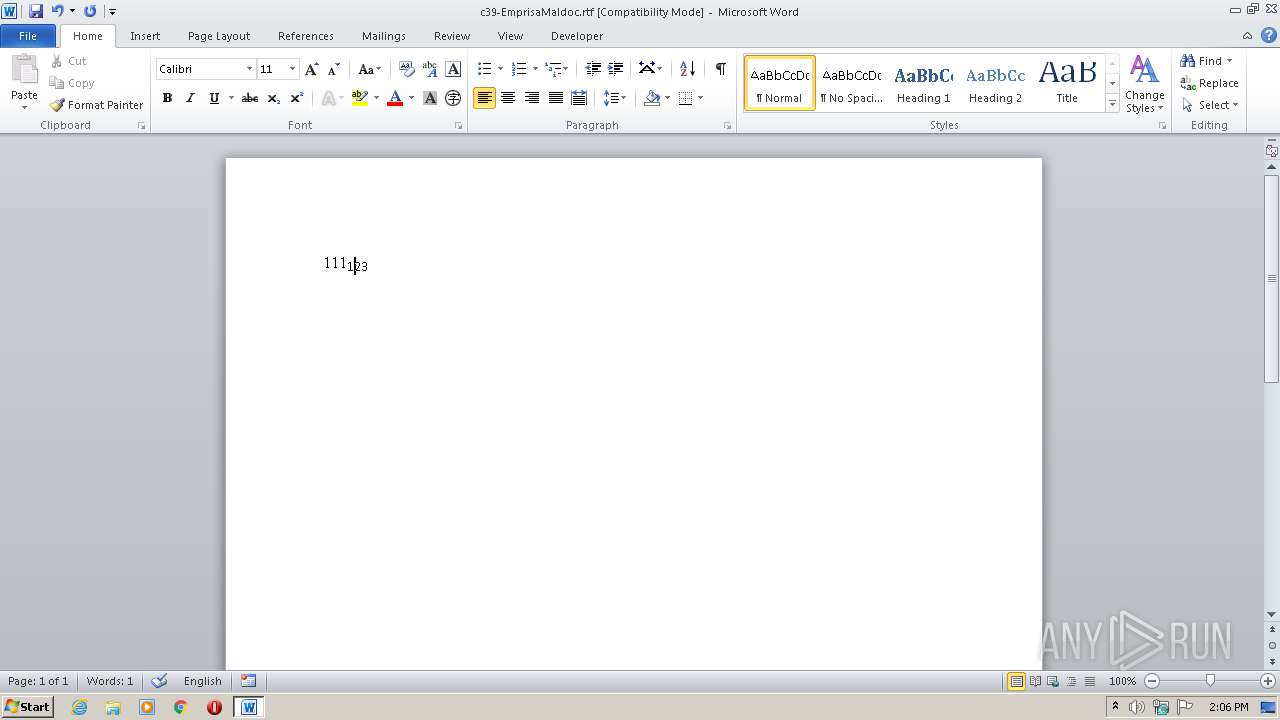Viewport: 1280px width, 720px height.
Task: Save document via Quick Access toolbar
Action: [36, 11]
